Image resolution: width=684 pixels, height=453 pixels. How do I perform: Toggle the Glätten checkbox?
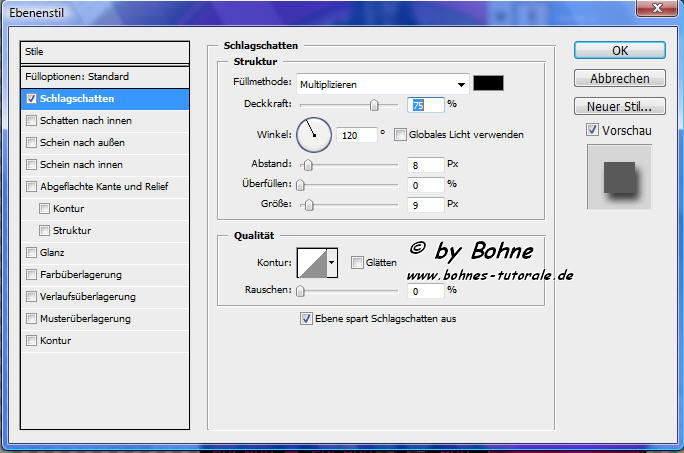point(357,262)
